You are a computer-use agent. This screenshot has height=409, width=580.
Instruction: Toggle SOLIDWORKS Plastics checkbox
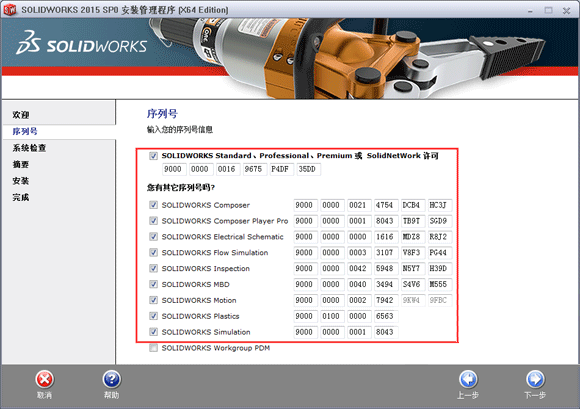tap(154, 316)
